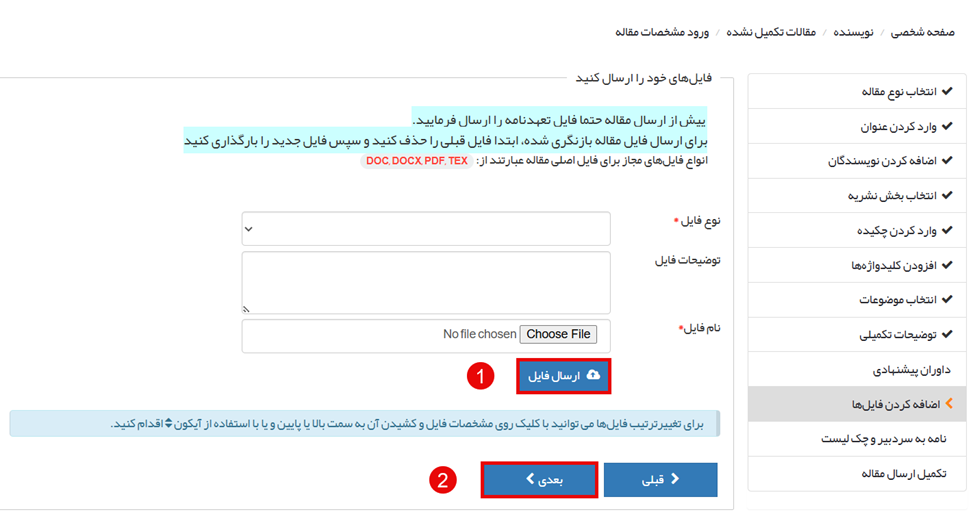975x523 pixels.
Task: Click the resize handle of the توضیحات فایل textarea
Action: coord(248,309)
